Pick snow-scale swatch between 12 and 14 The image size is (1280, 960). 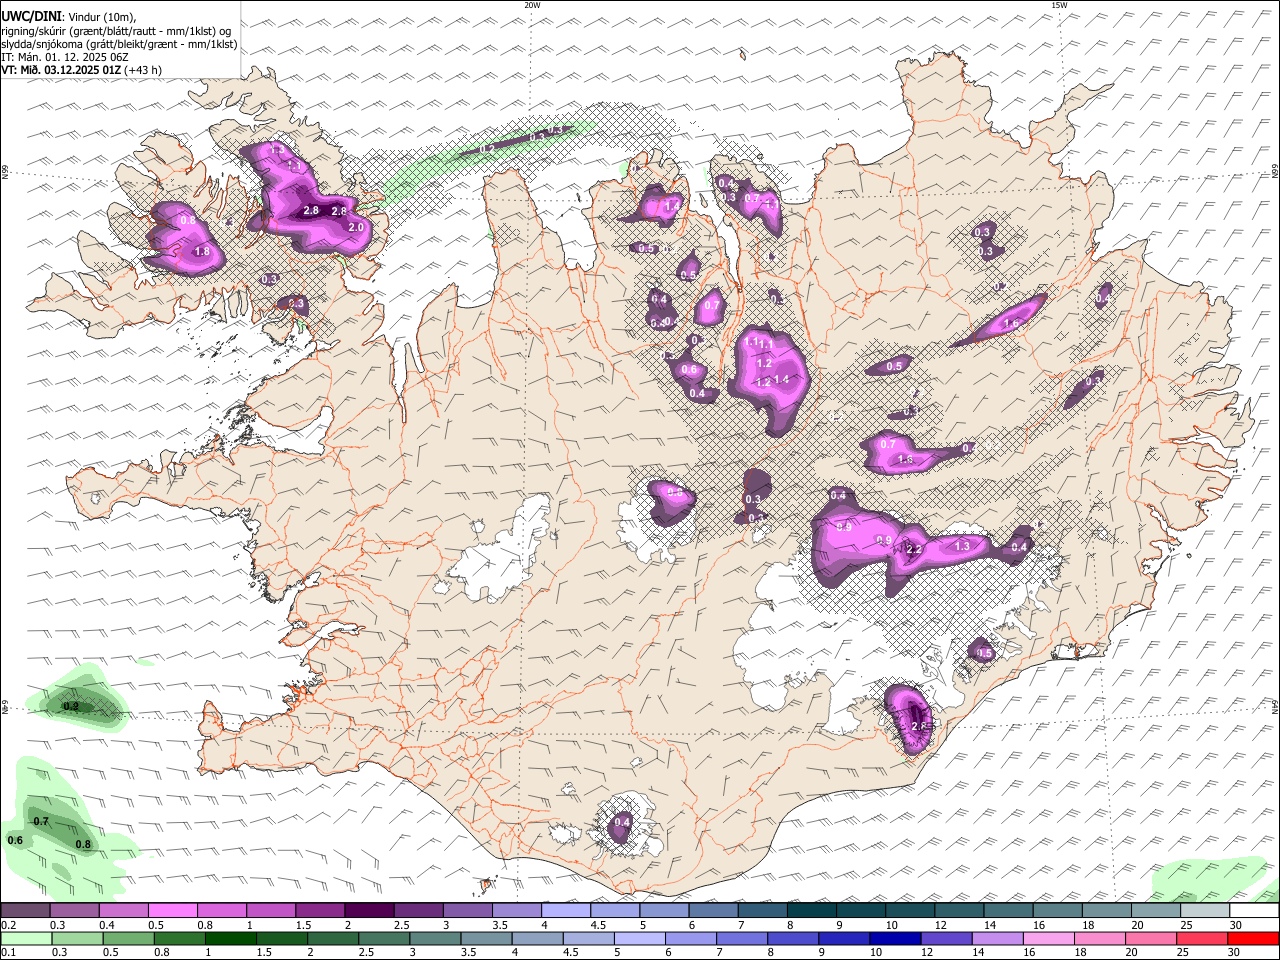click(959, 911)
